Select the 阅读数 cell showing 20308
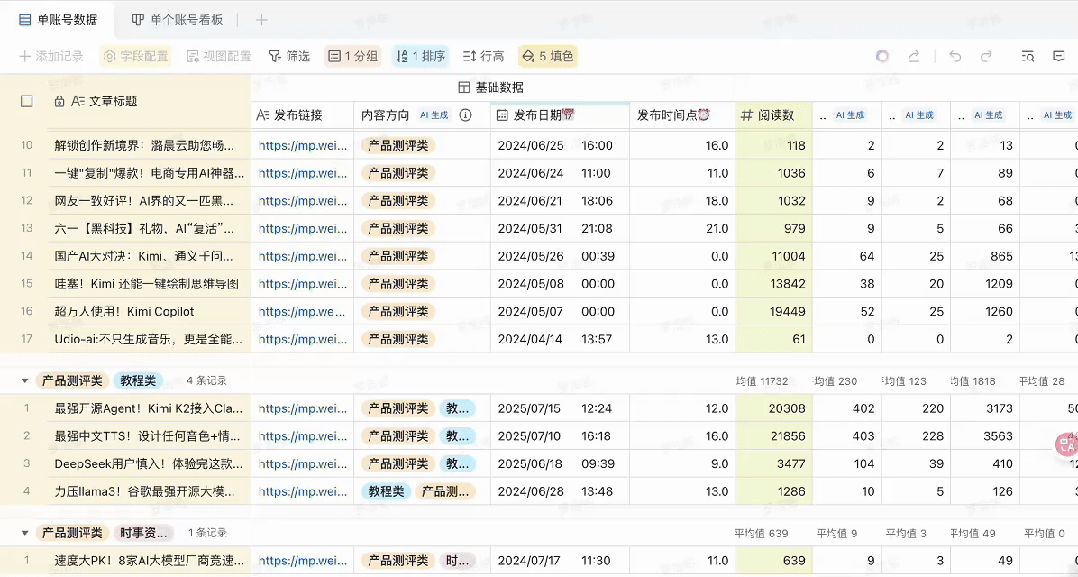 (789, 407)
